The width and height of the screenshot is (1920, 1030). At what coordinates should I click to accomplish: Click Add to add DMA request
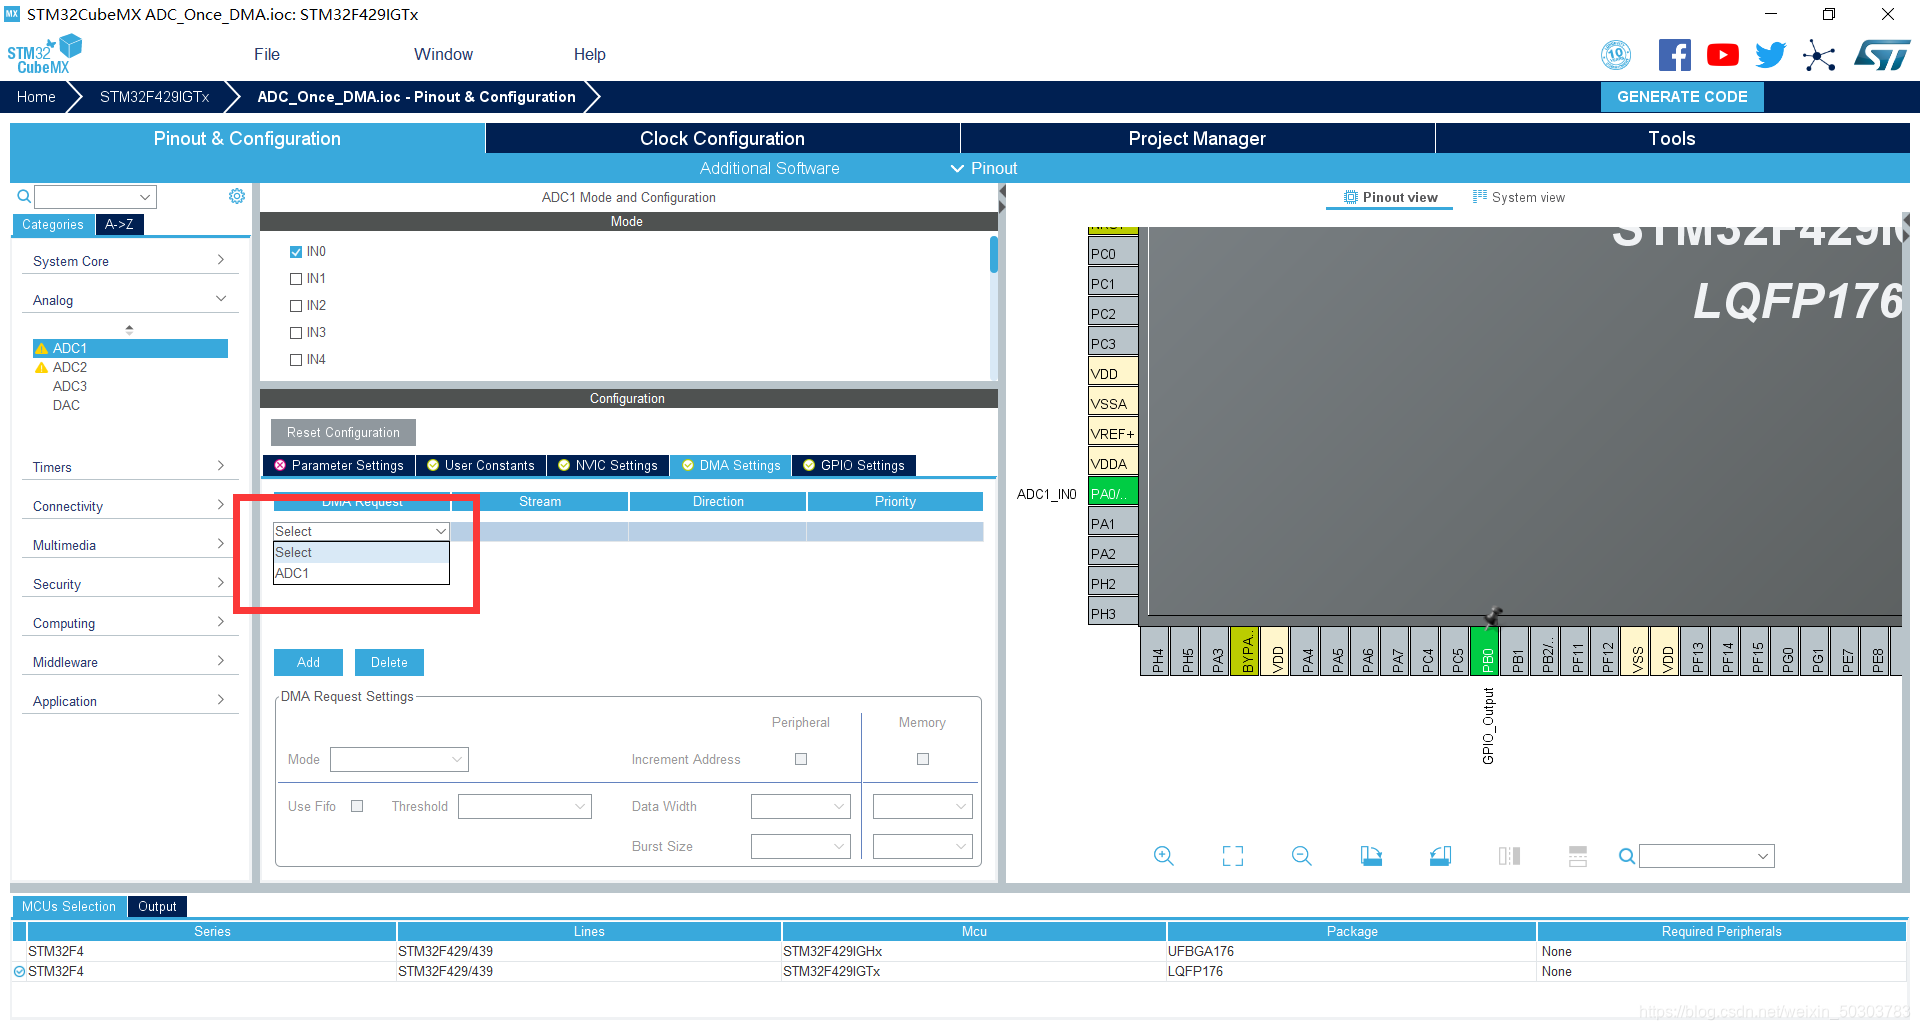click(x=308, y=662)
